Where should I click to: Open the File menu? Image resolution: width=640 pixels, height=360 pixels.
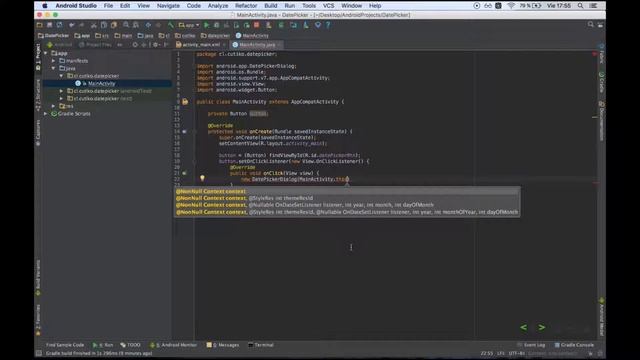(108, 6)
